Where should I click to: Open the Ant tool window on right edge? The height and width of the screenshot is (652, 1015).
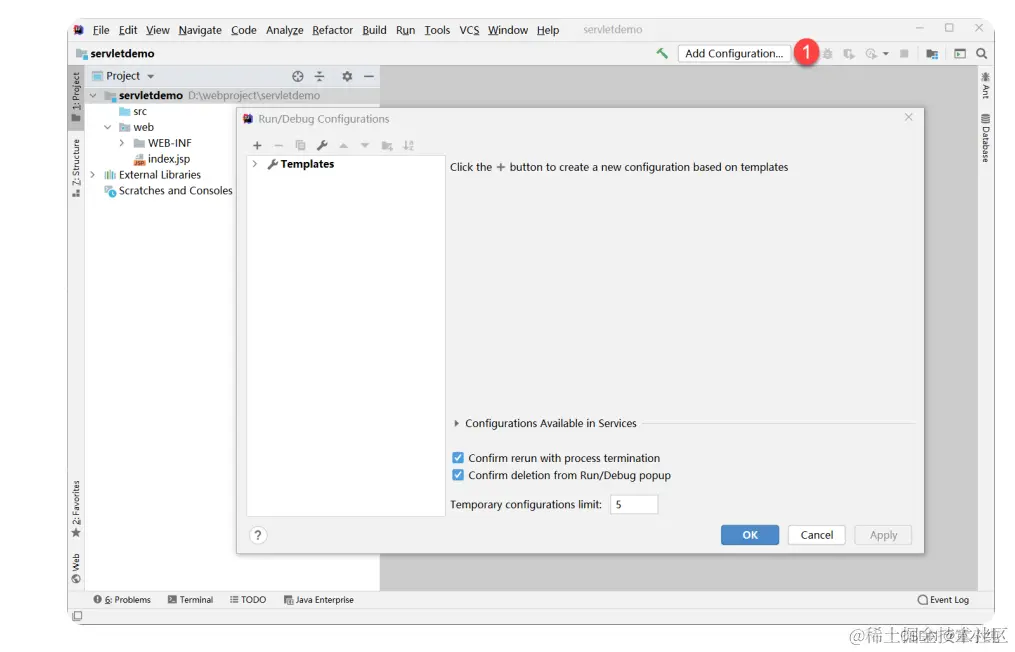pos(985,85)
